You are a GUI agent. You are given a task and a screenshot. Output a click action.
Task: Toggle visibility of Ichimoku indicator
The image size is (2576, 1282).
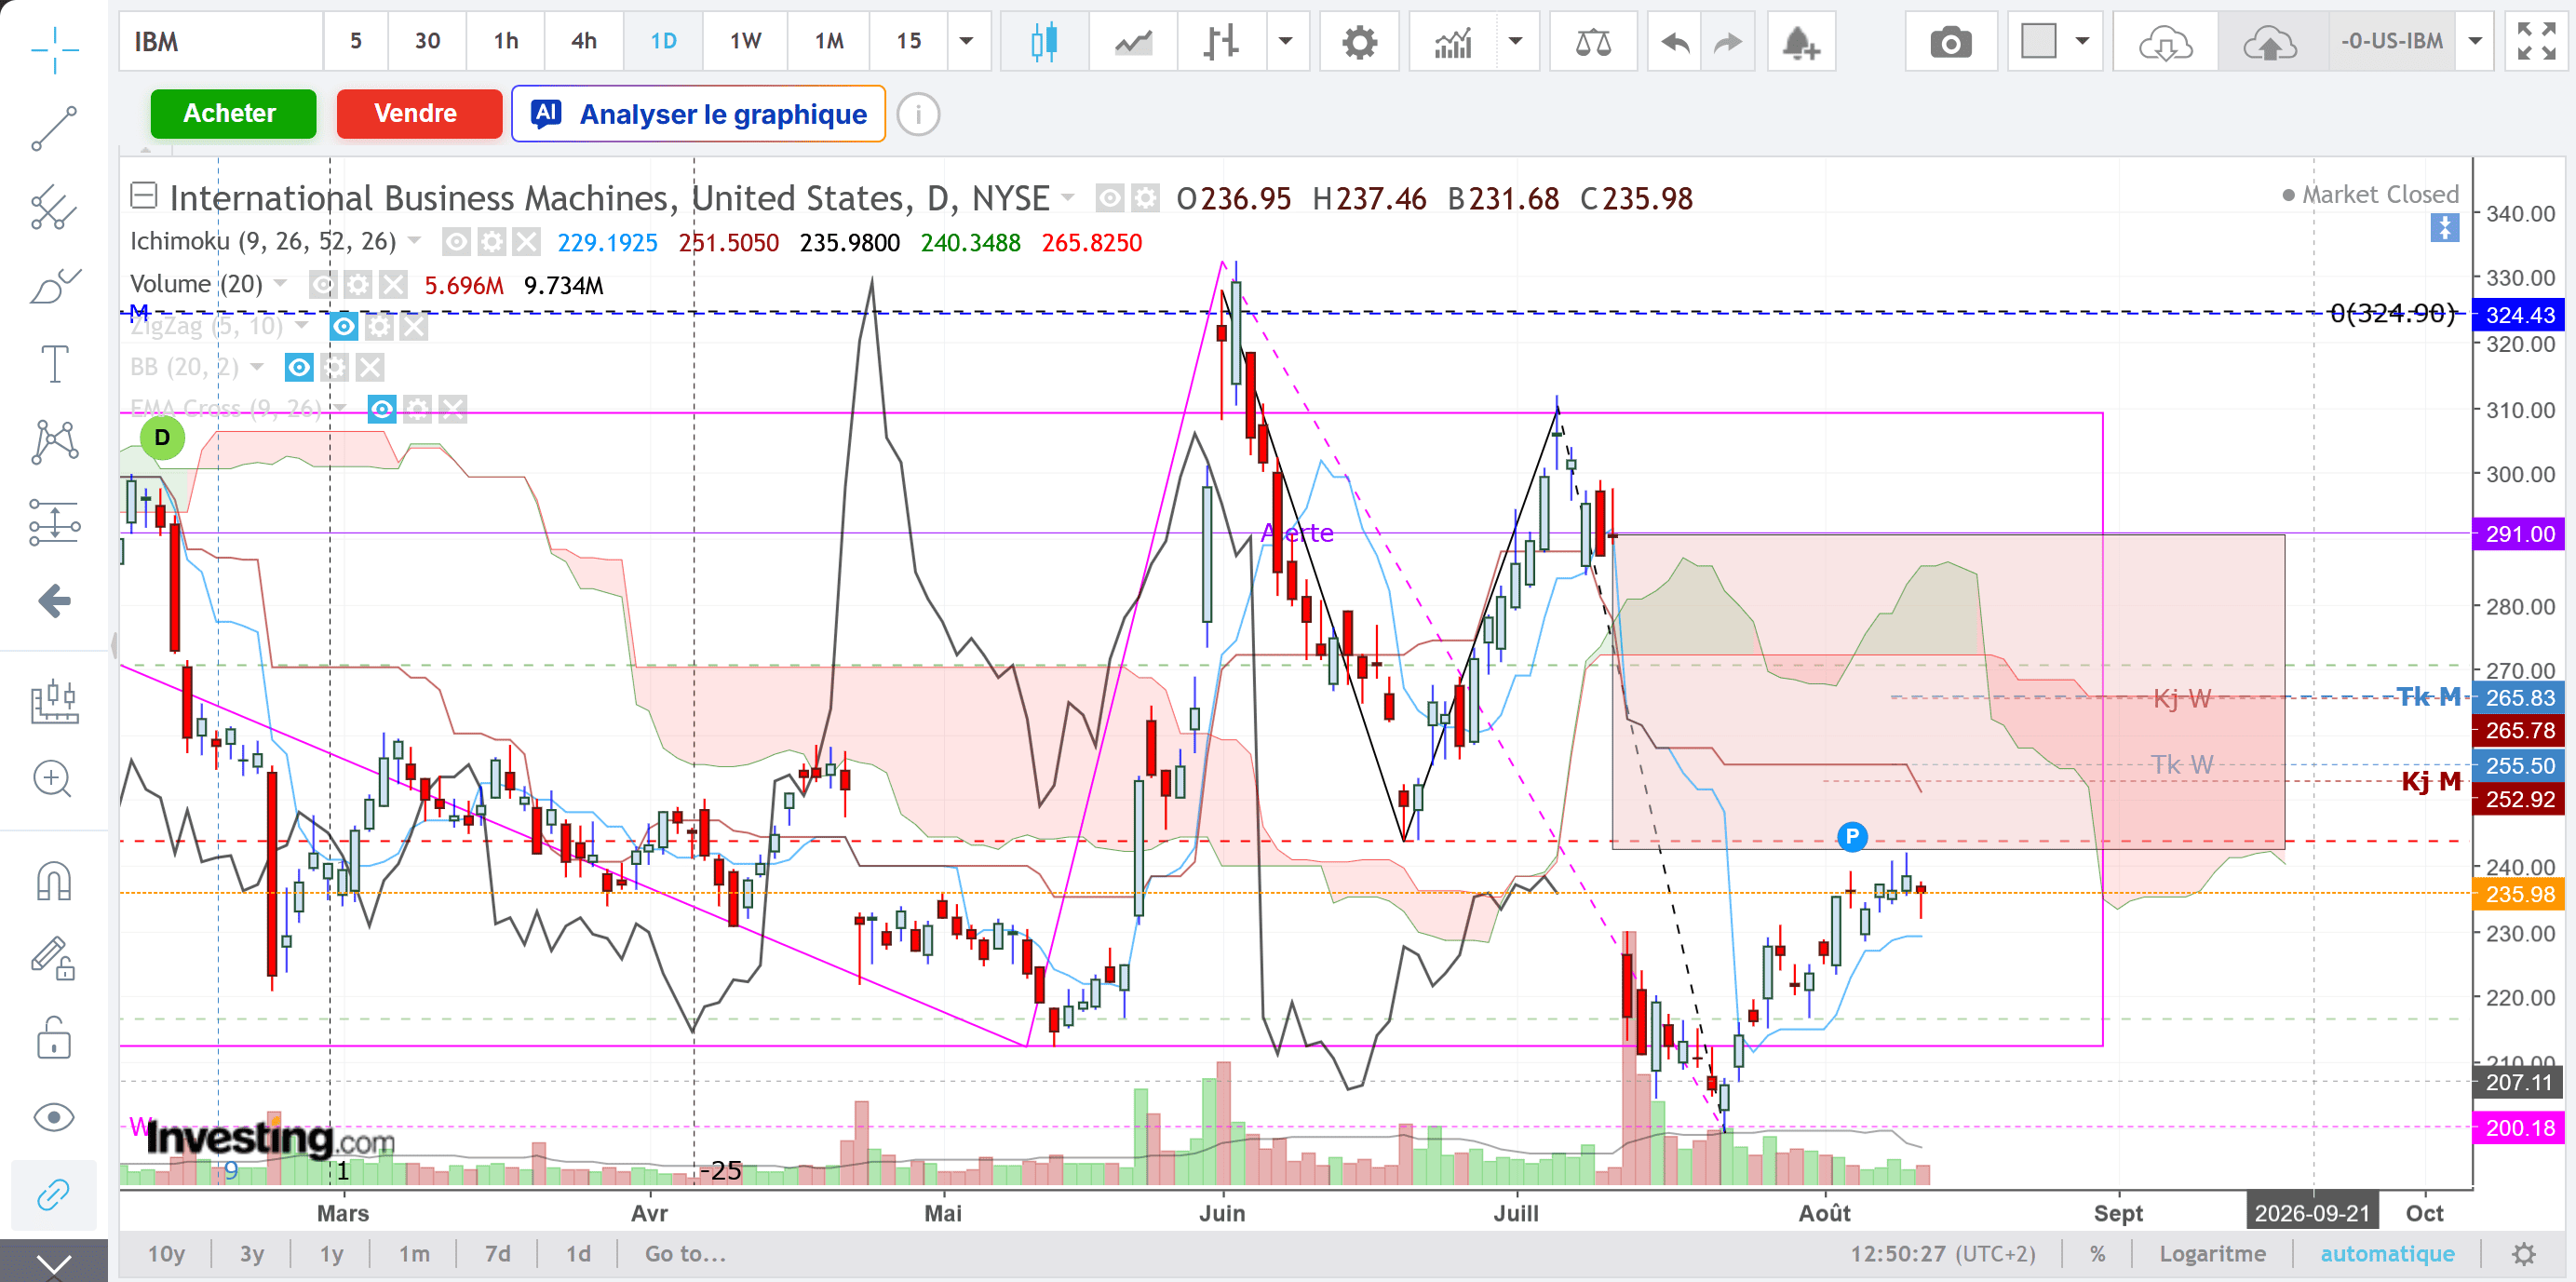[456, 241]
